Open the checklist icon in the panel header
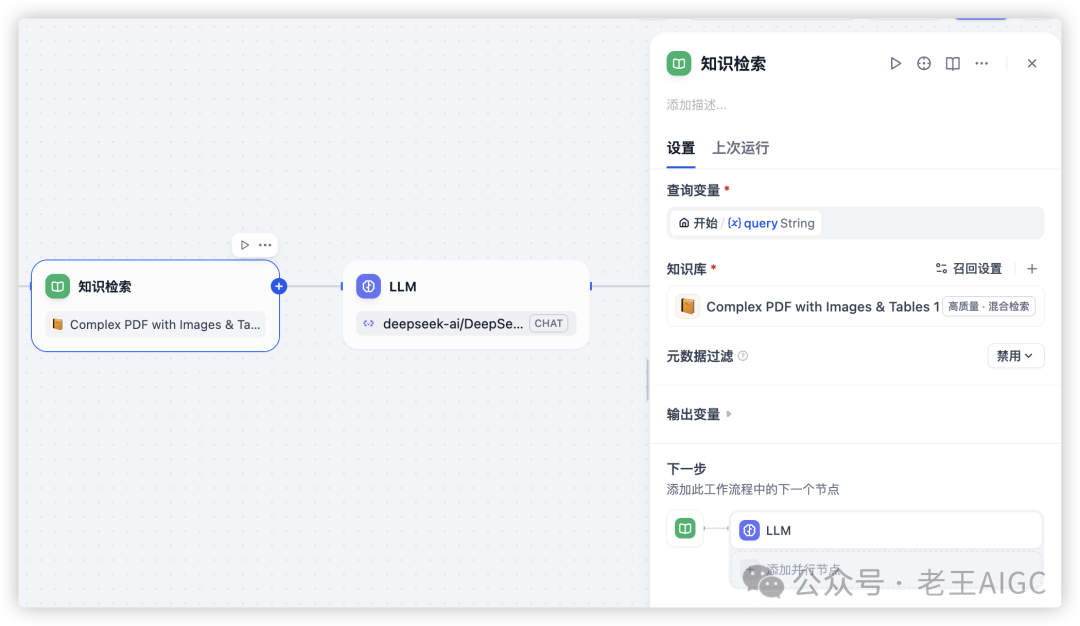The height and width of the screenshot is (626, 1080). (923, 63)
